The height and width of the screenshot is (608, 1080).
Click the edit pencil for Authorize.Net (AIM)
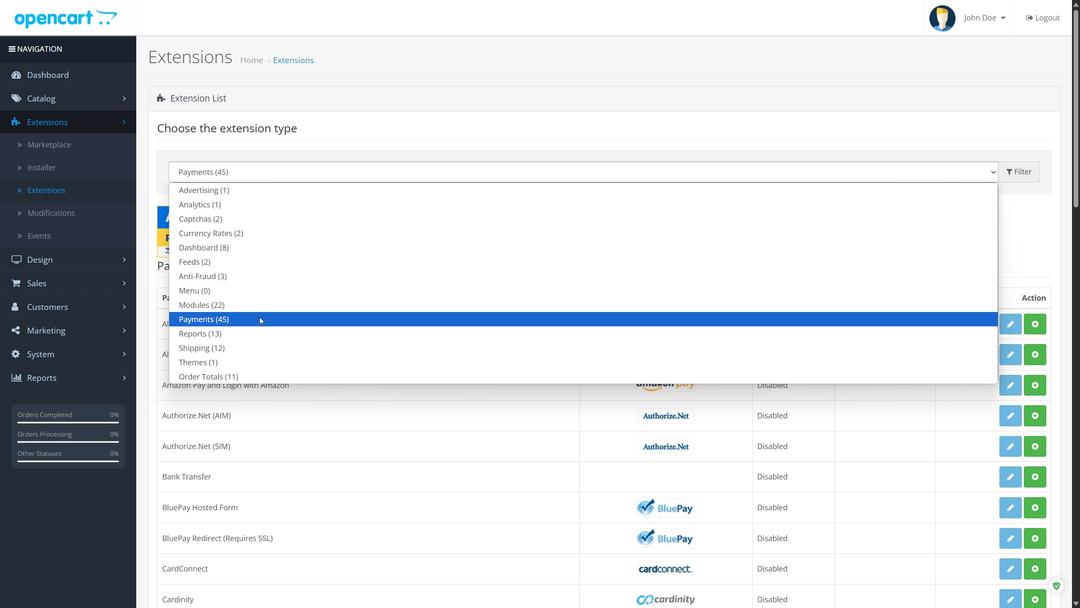(1010, 416)
